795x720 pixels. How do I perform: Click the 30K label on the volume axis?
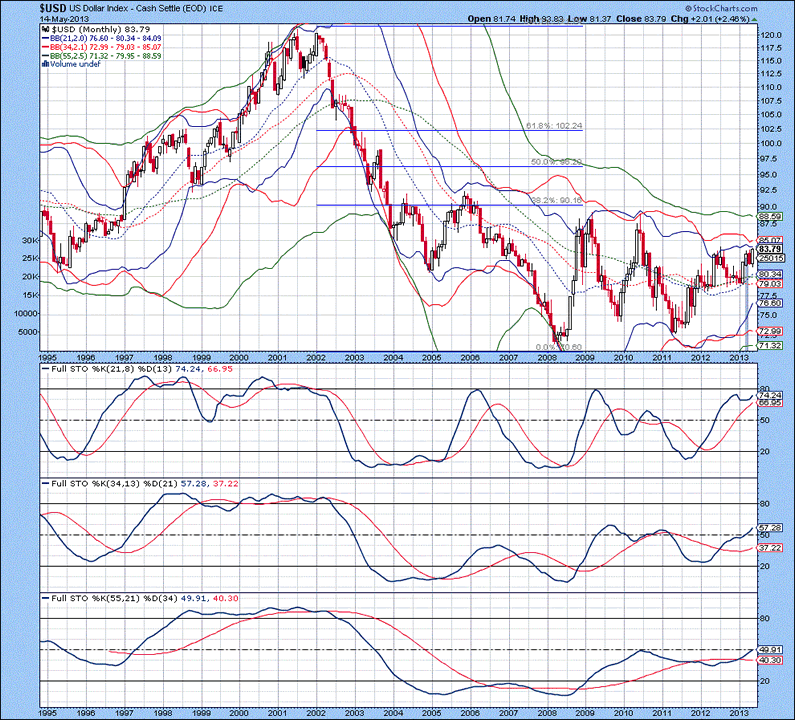(x=30, y=240)
